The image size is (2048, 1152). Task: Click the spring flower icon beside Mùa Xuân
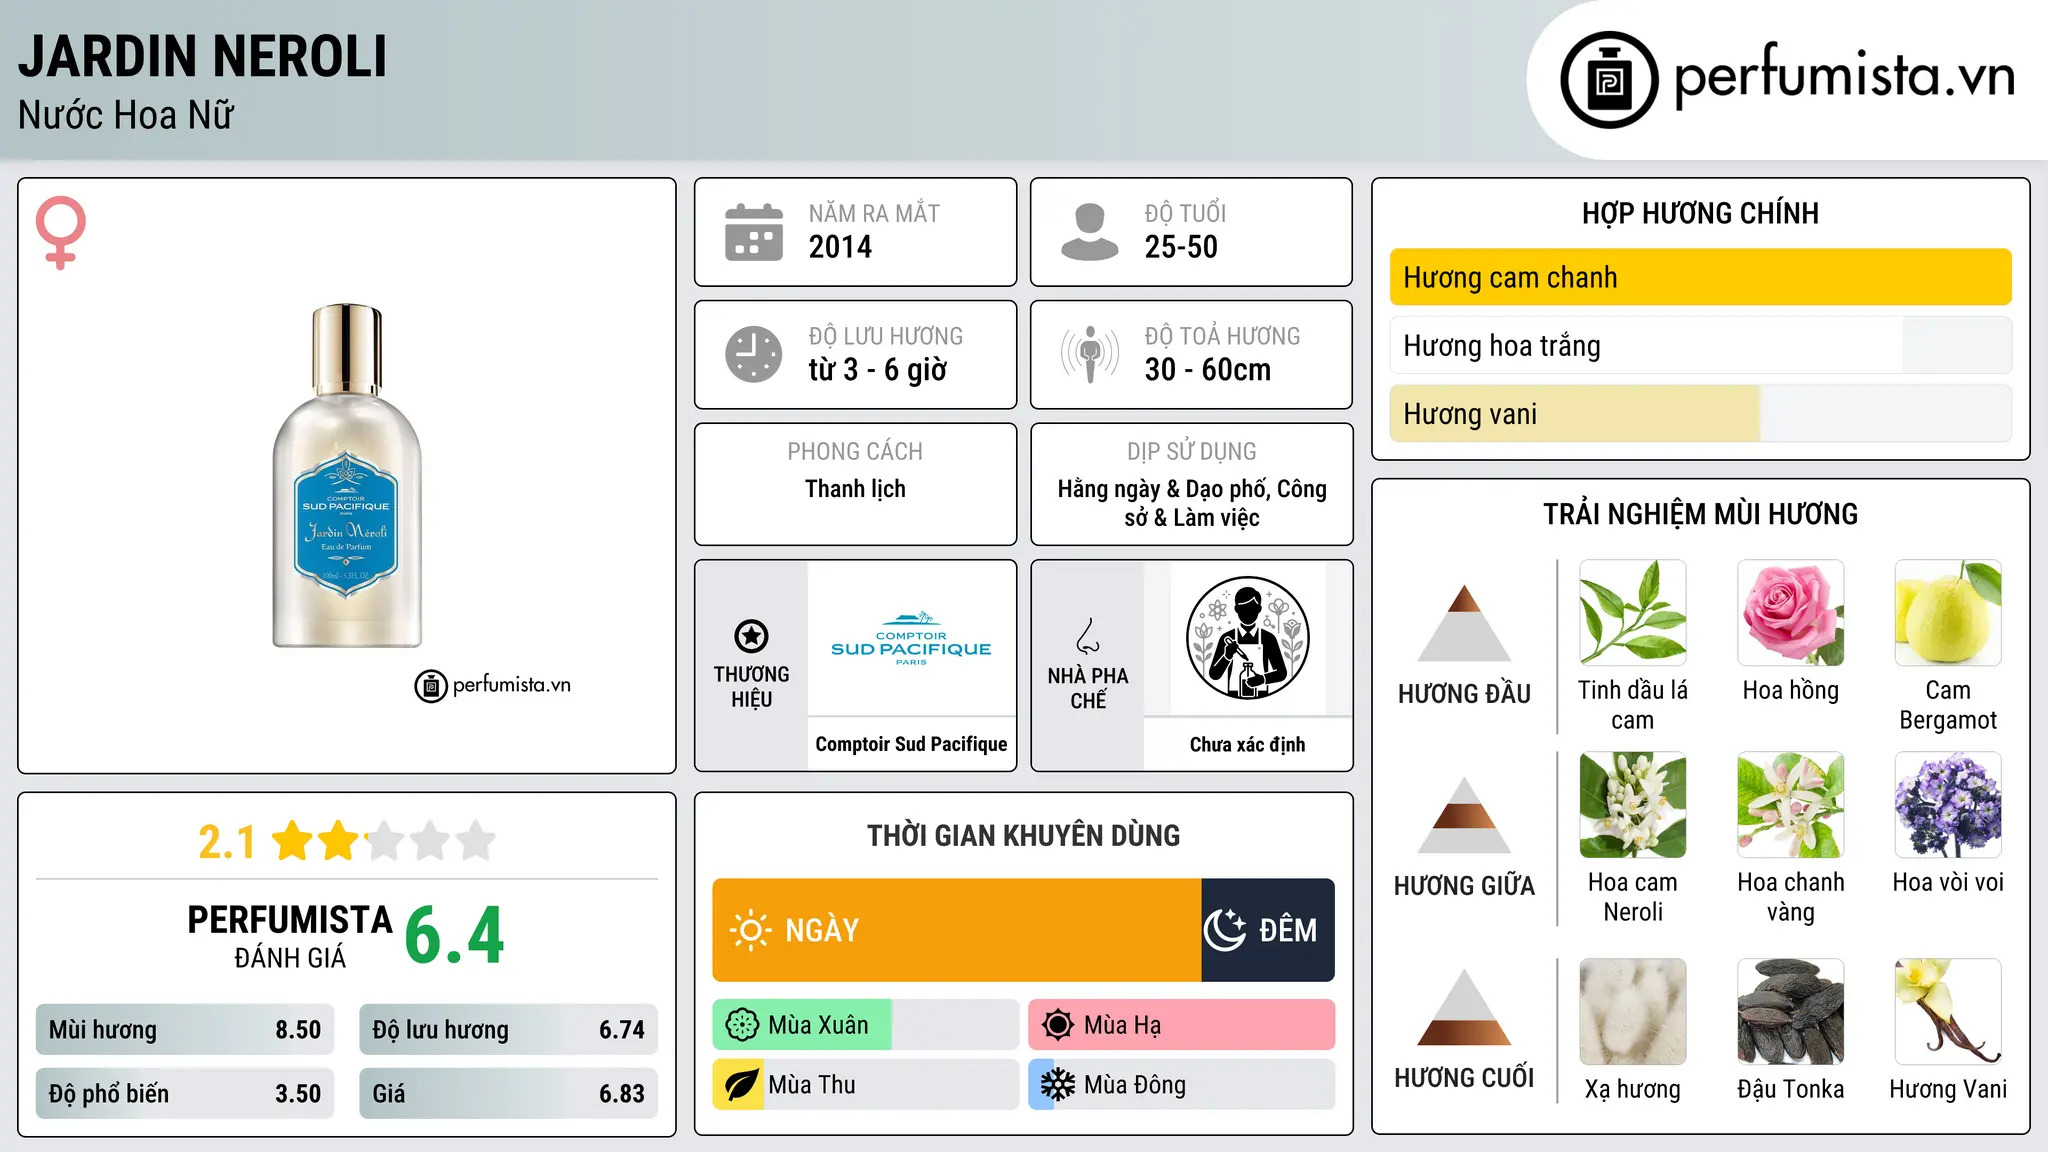coord(742,1025)
